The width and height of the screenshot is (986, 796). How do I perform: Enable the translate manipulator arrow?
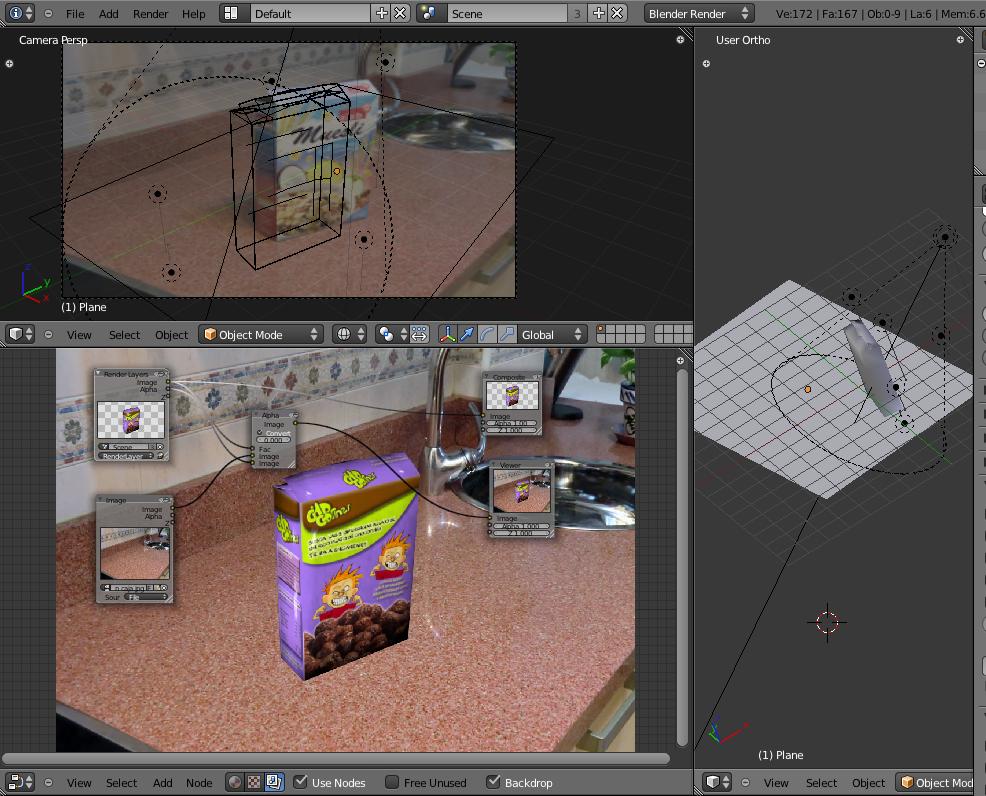[x=467, y=334]
